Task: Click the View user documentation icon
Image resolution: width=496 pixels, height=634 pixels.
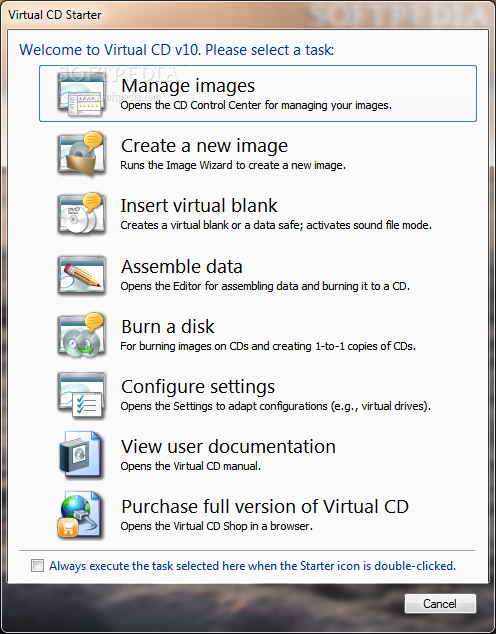Action: pos(81,454)
